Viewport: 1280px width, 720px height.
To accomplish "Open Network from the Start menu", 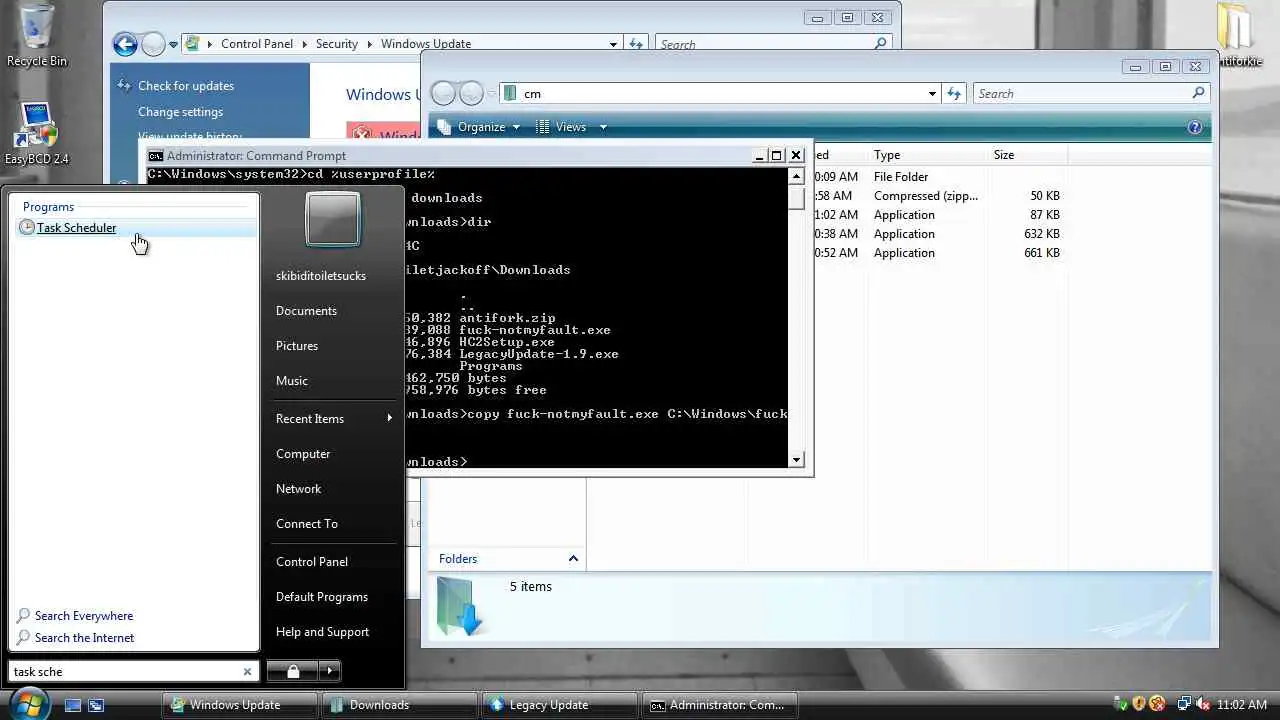I will click(x=298, y=489).
